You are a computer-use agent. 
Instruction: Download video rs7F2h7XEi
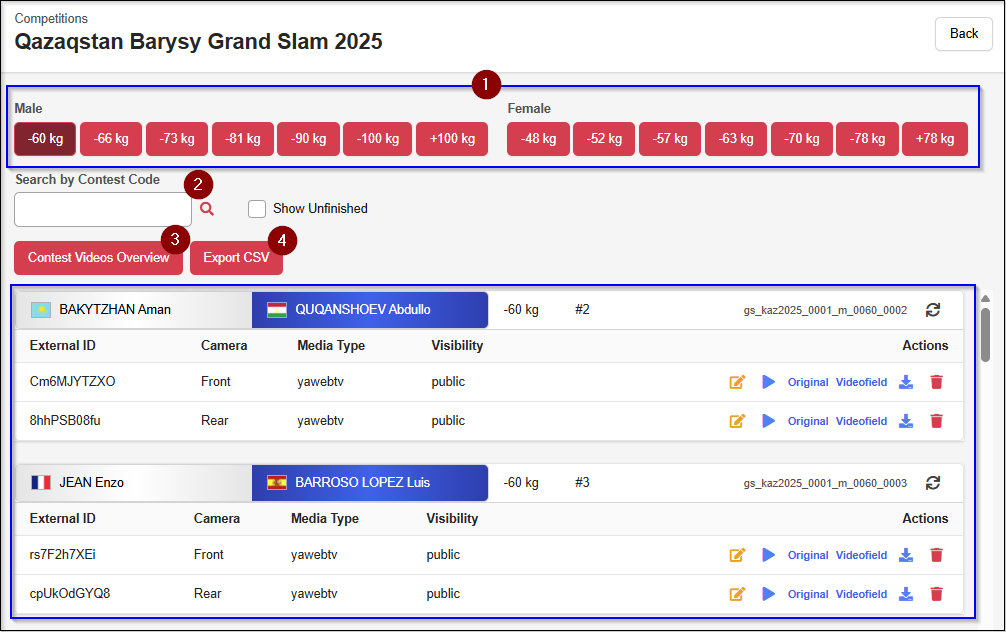click(x=906, y=555)
